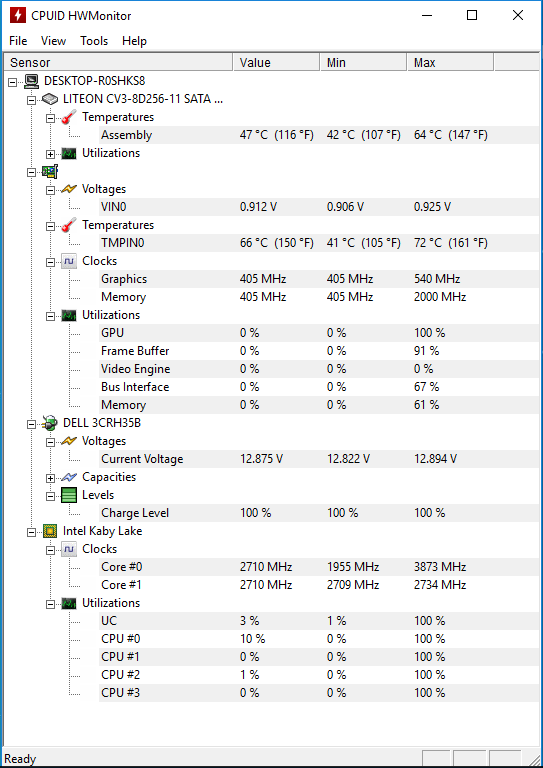The width and height of the screenshot is (543, 768).
Task: Click the Capacities chart icon
Action: pos(69,477)
